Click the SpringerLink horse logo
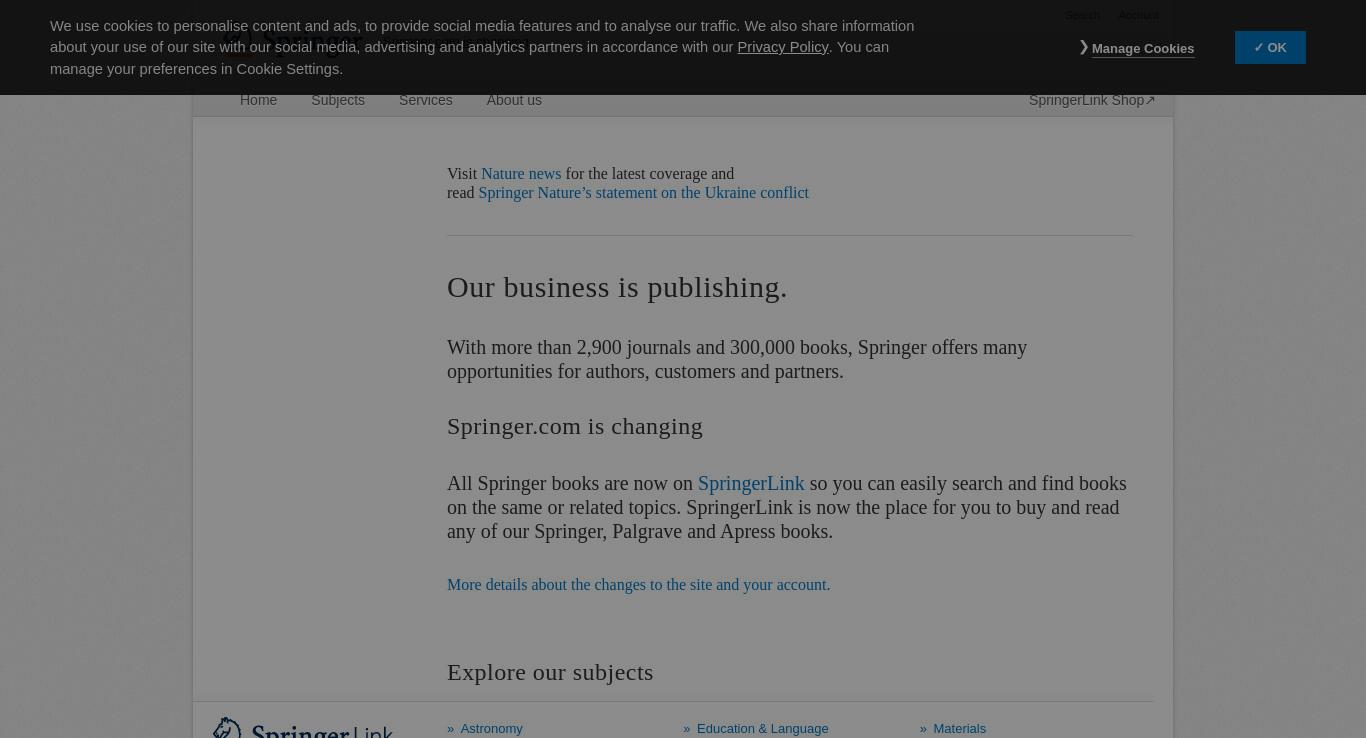This screenshot has height=738, width=1366. click(303, 727)
